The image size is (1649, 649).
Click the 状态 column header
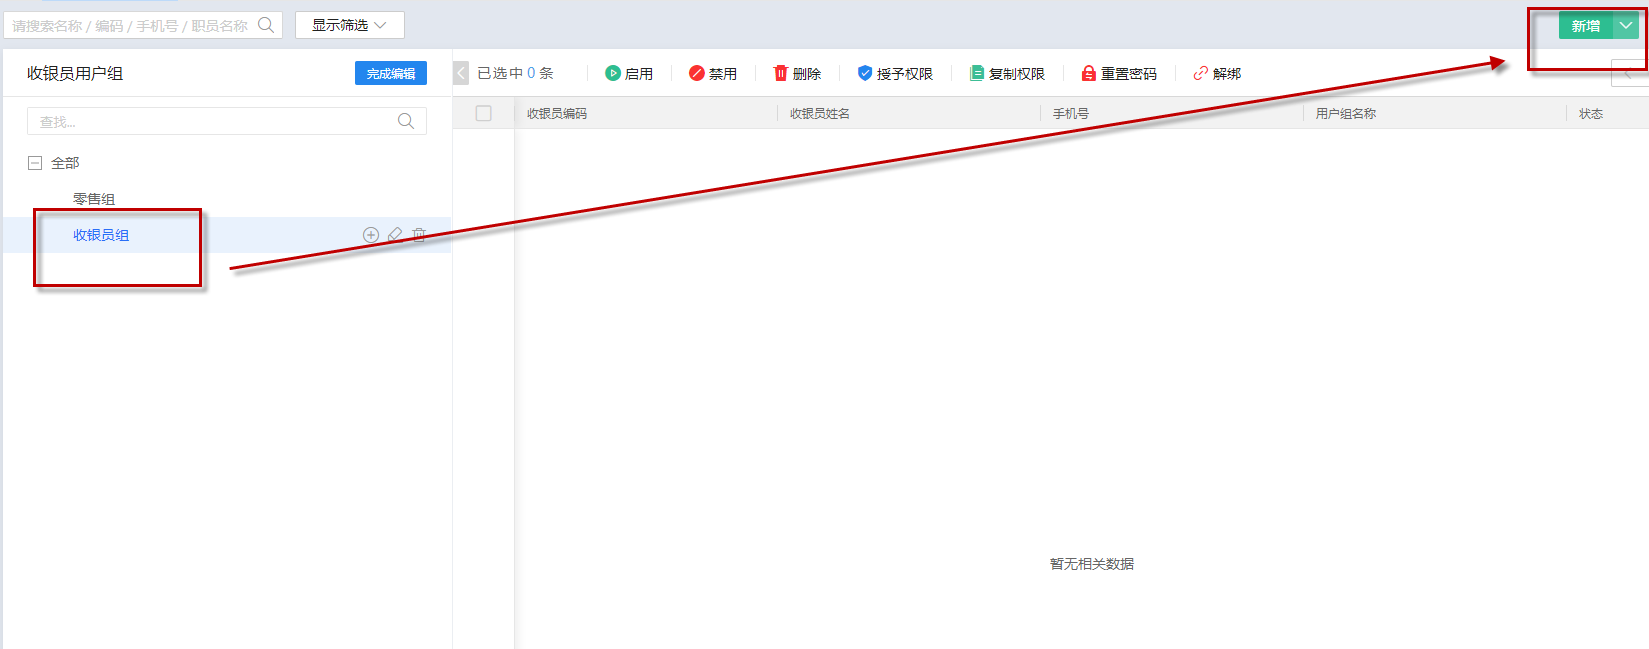[1591, 114]
